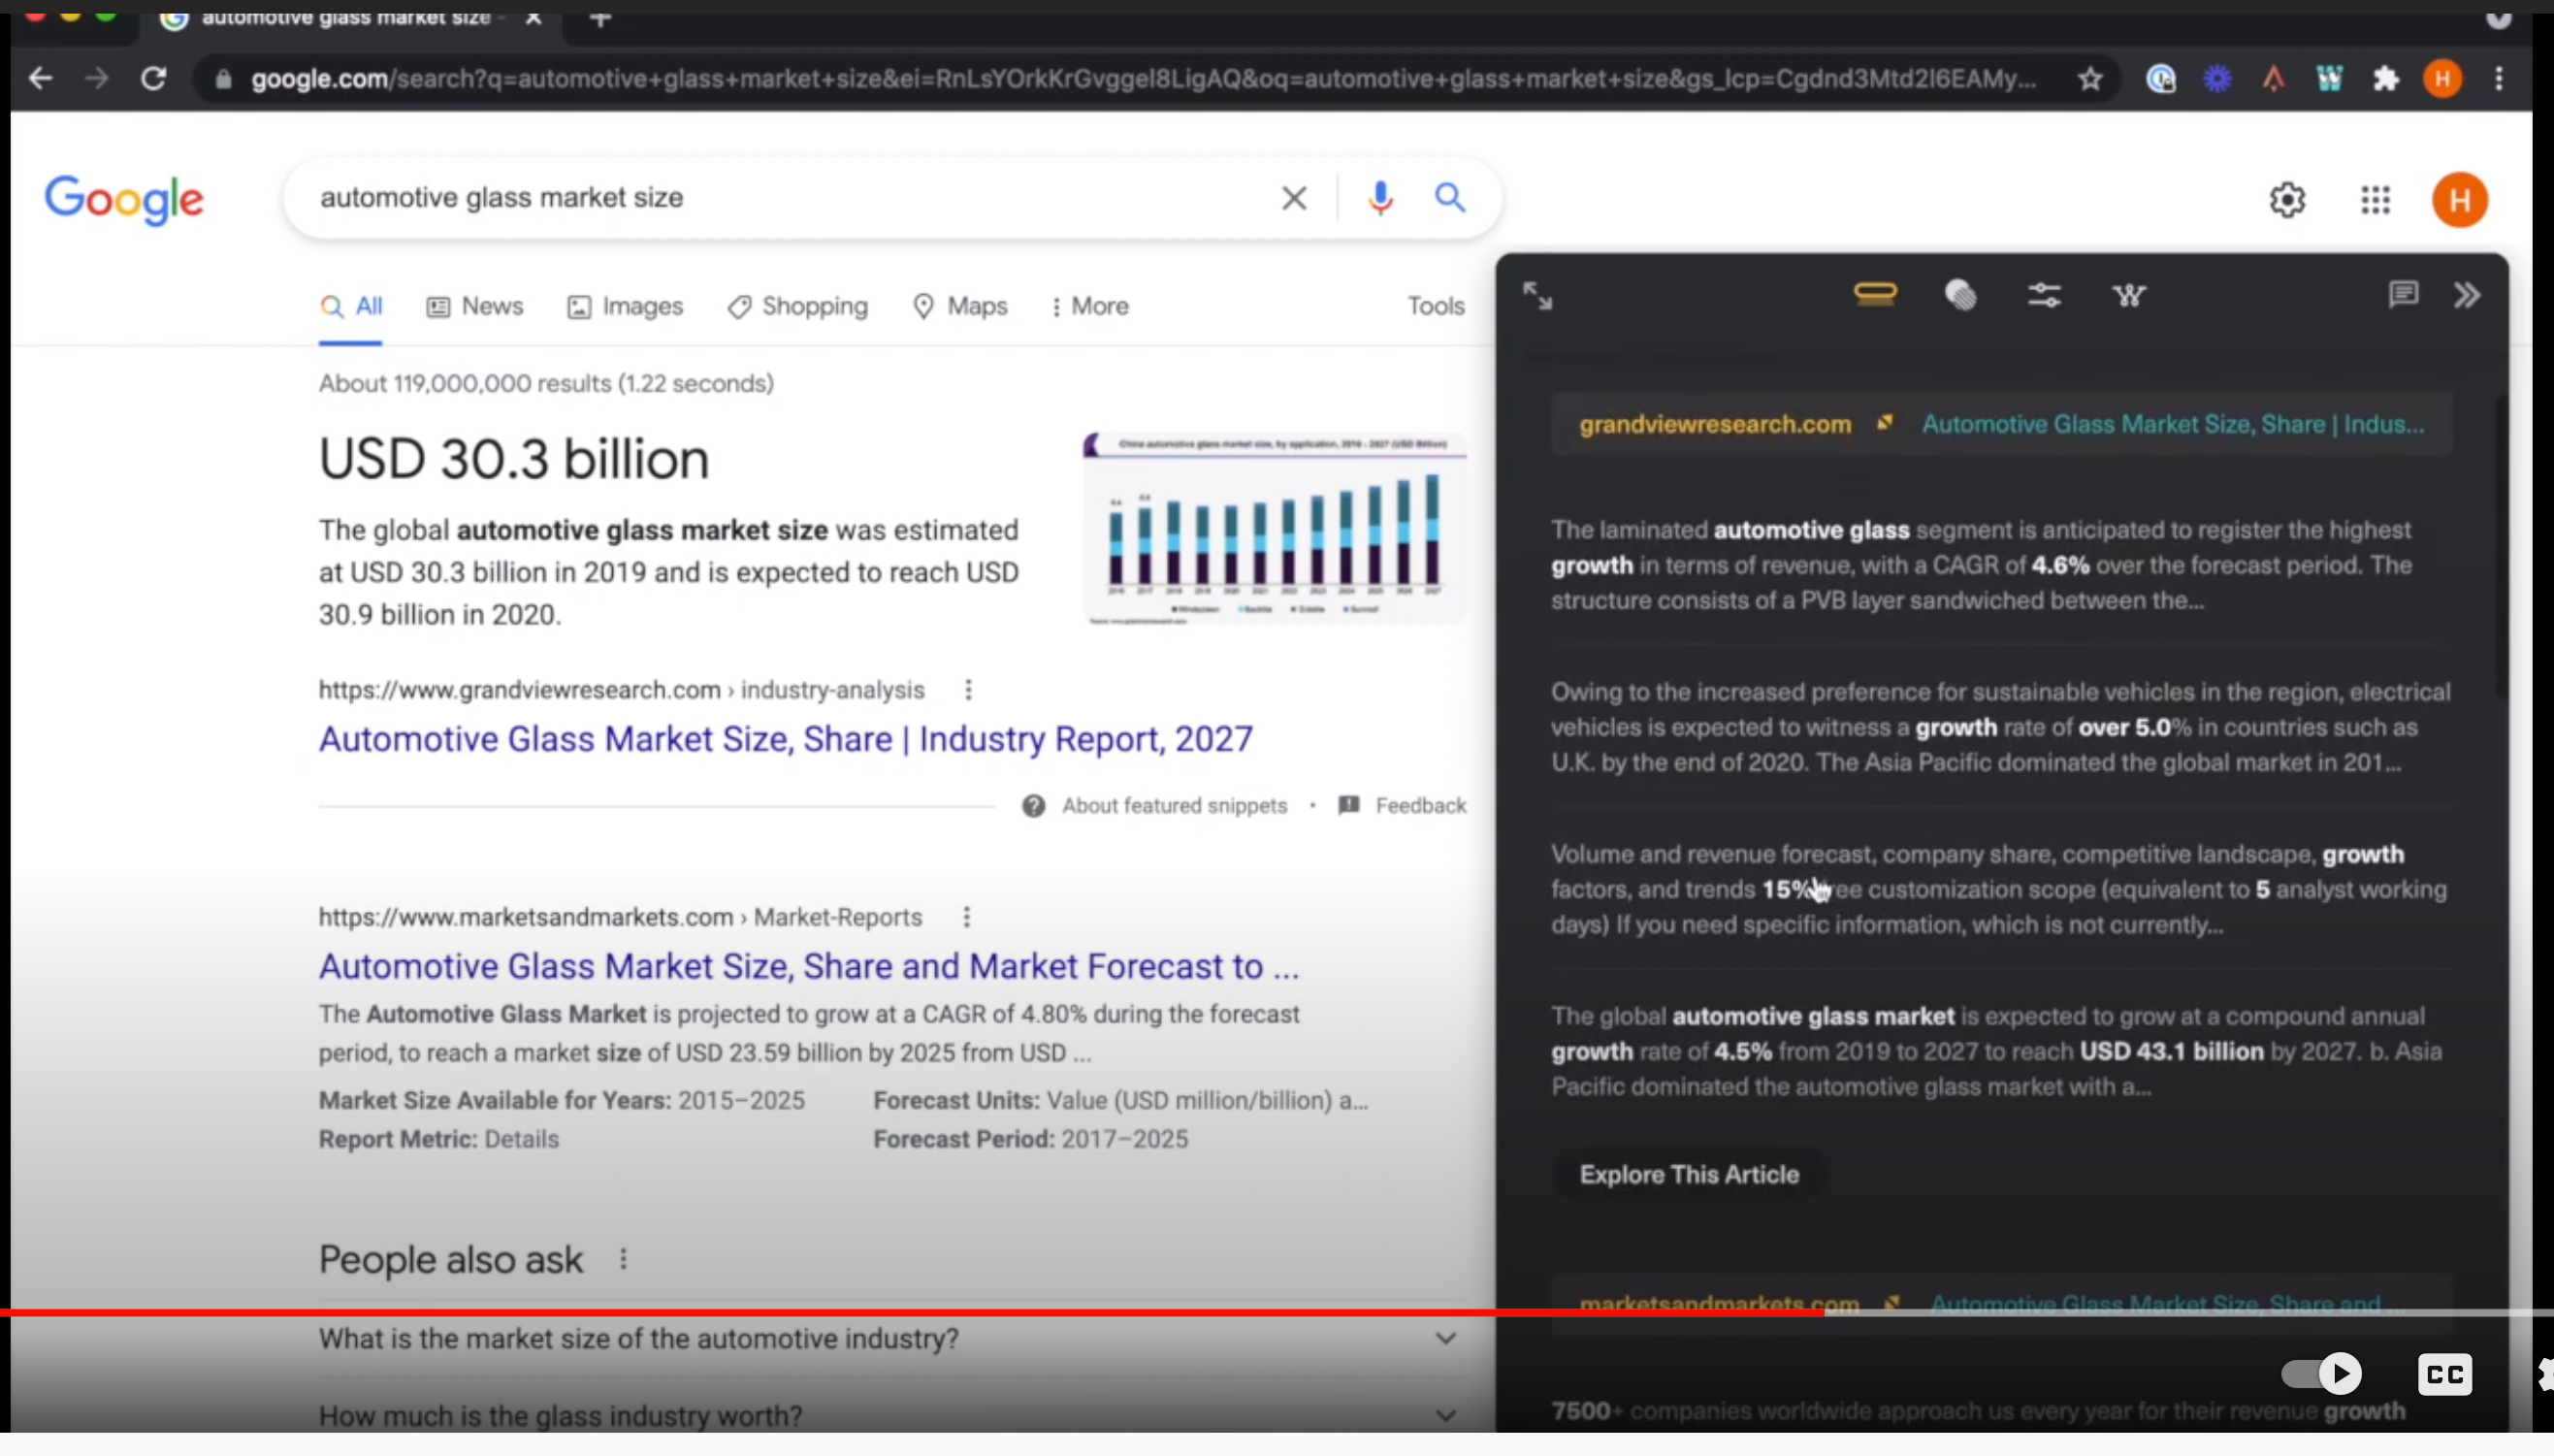Viewport: 2554px width, 1456px height.
Task: Open the Chrome extensions puzzle icon
Action: coord(2386,79)
